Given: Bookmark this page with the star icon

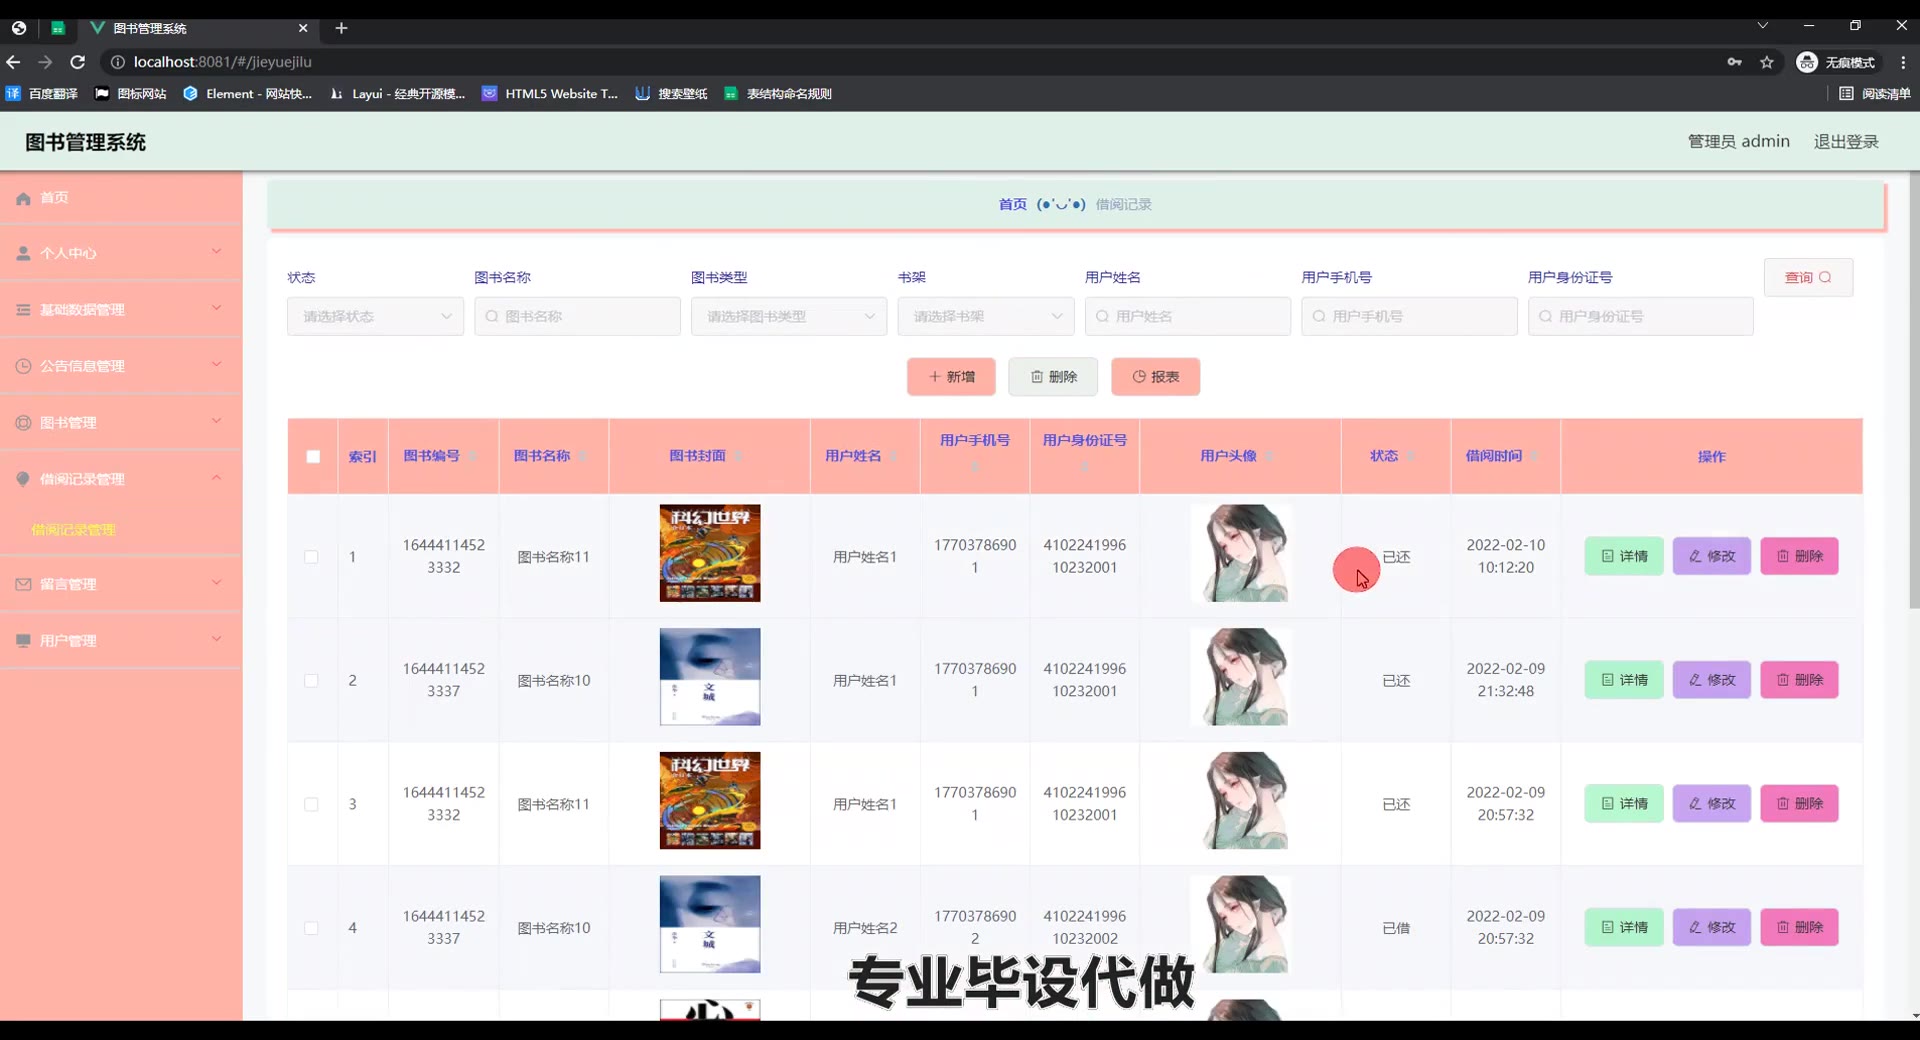Looking at the screenshot, I should (x=1767, y=62).
